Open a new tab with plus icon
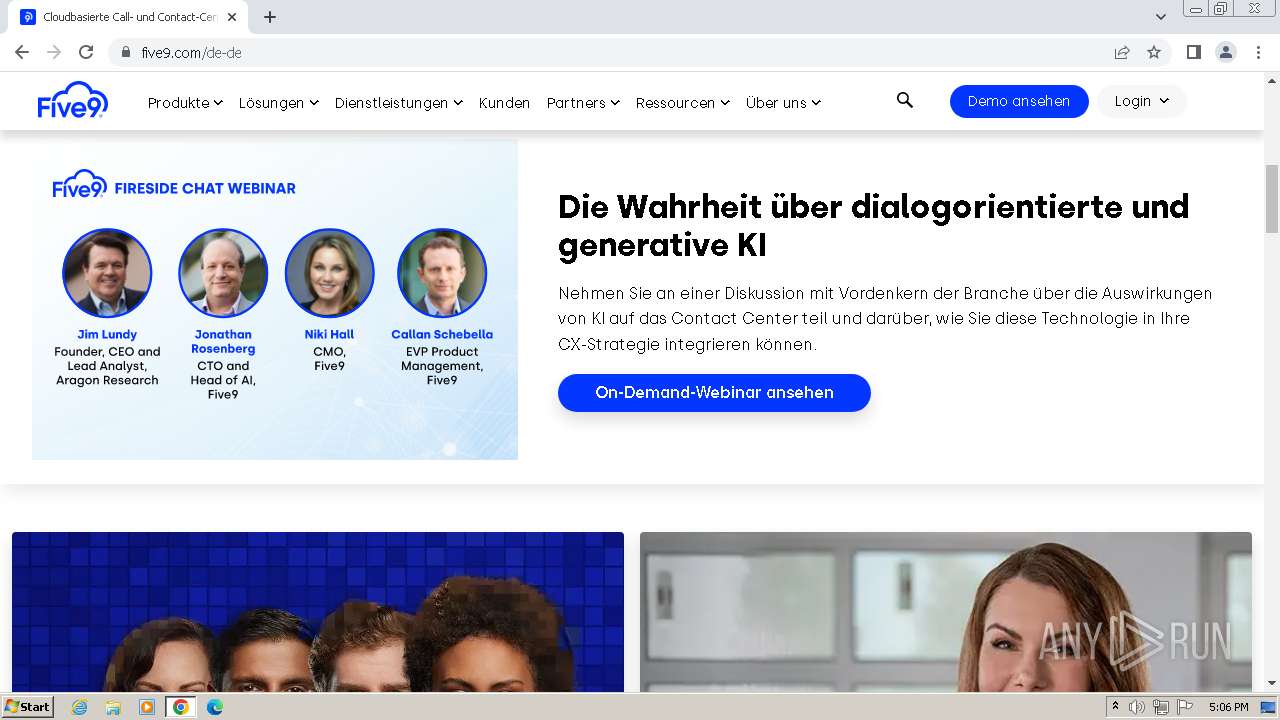 pos(270,17)
